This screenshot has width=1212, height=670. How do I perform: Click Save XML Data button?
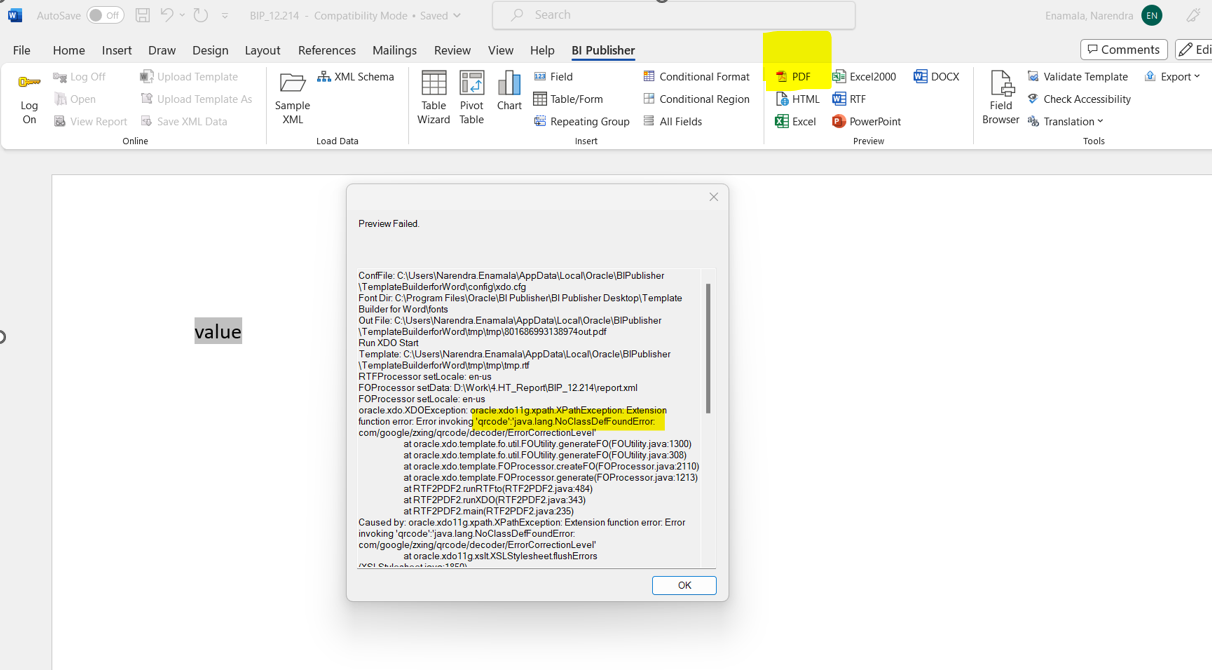183,121
